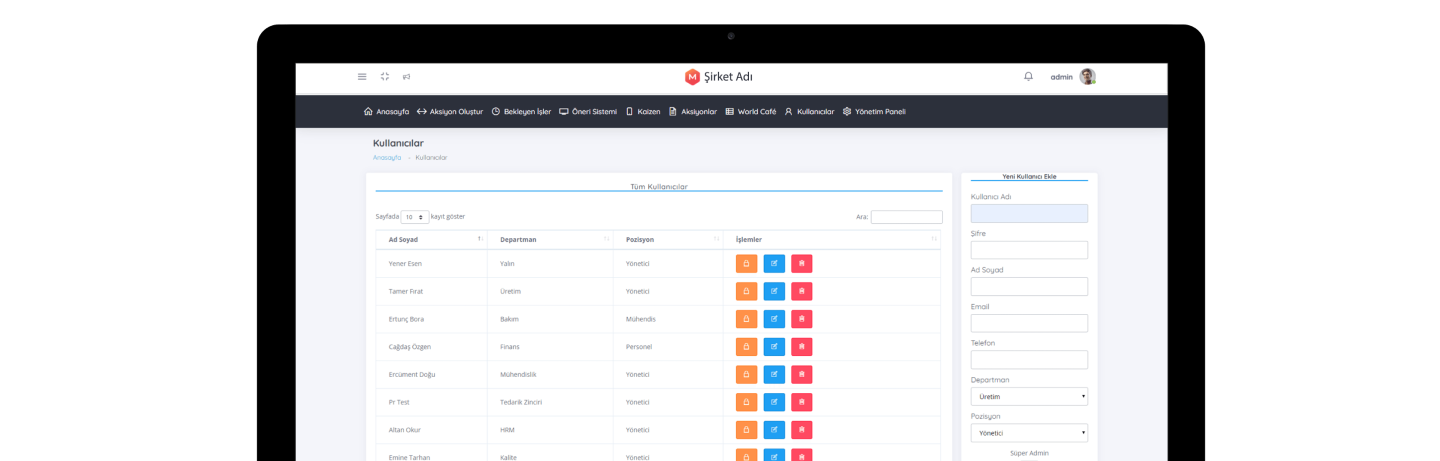
Task: Lock user Yener Esen with orange button
Action: coord(746,263)
